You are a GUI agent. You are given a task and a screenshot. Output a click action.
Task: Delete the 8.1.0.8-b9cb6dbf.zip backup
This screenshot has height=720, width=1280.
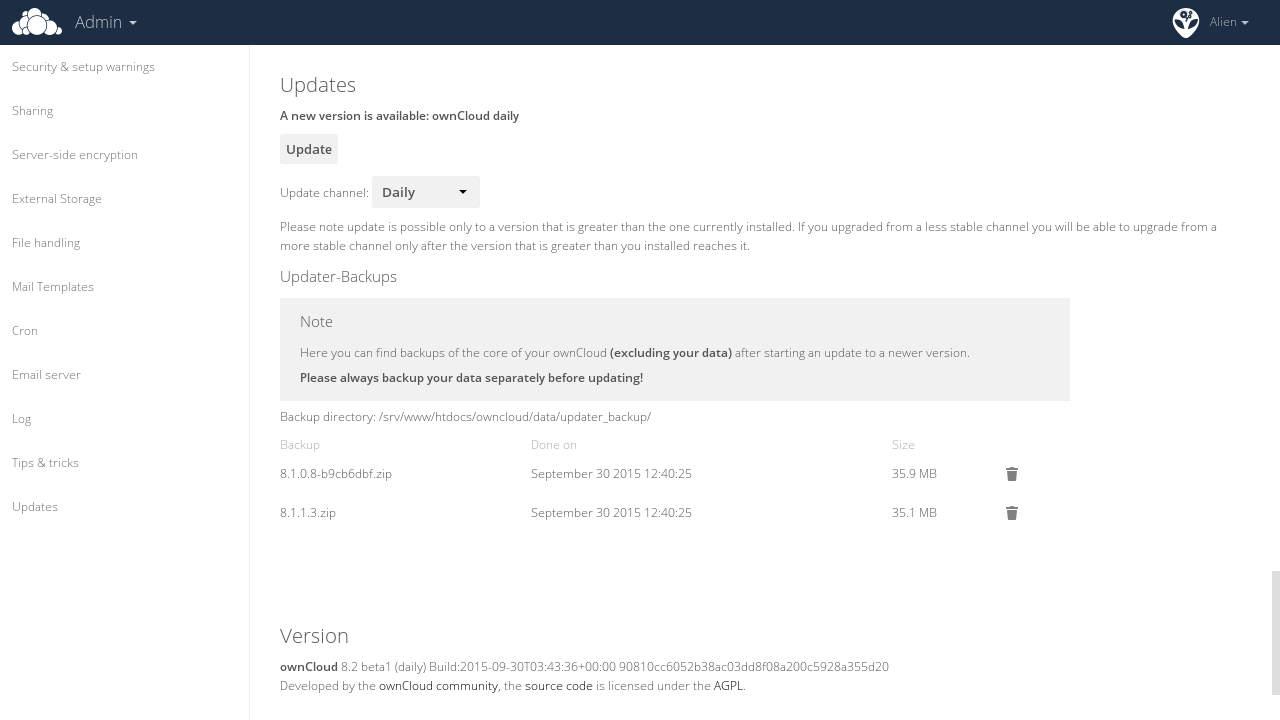click(1012, 474)
